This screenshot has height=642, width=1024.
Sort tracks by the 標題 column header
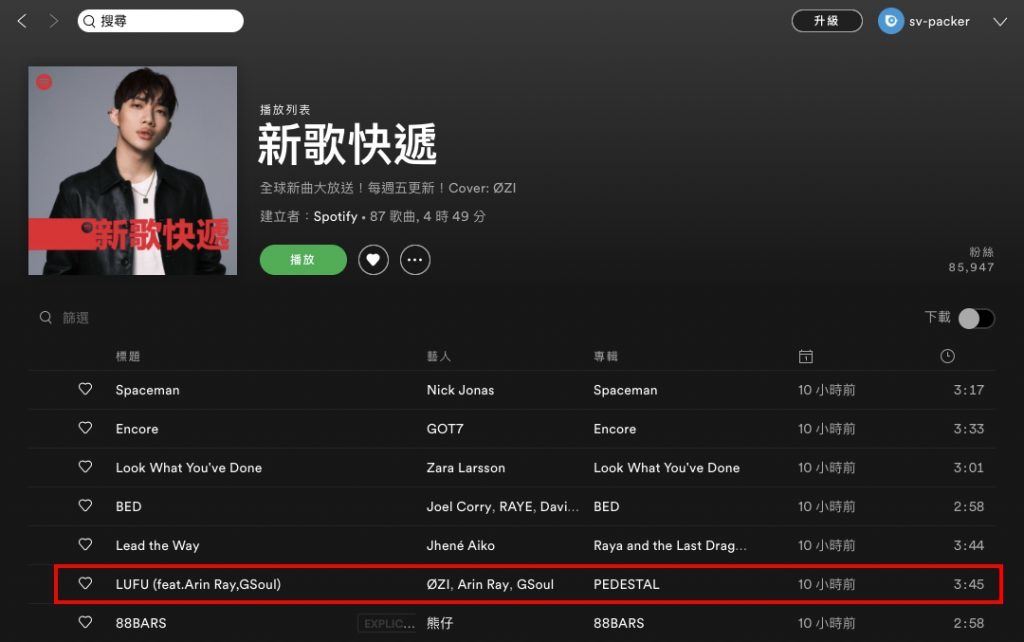128,356
